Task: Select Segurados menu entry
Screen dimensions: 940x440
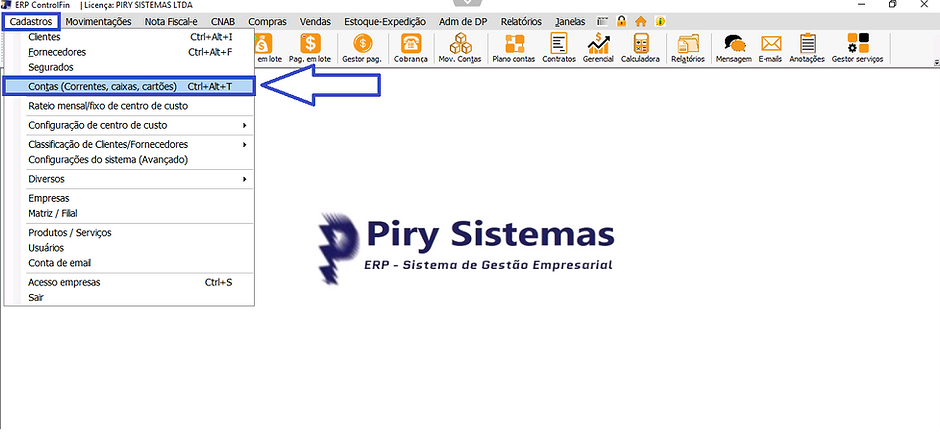Action: click(129, 67)
